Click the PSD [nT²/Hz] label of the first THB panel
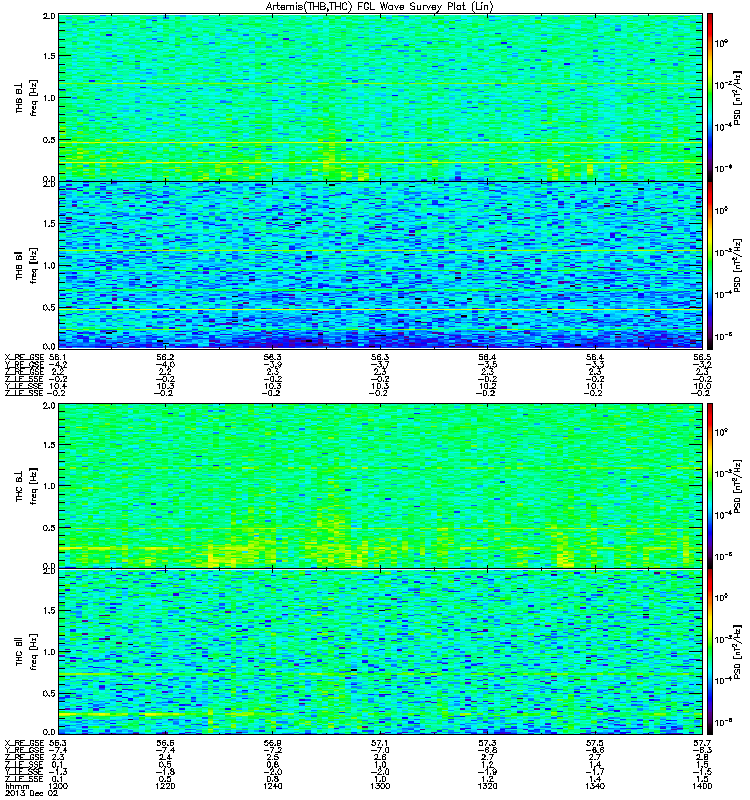The width and height of the screenshot is (750, 800). [737, 97]
